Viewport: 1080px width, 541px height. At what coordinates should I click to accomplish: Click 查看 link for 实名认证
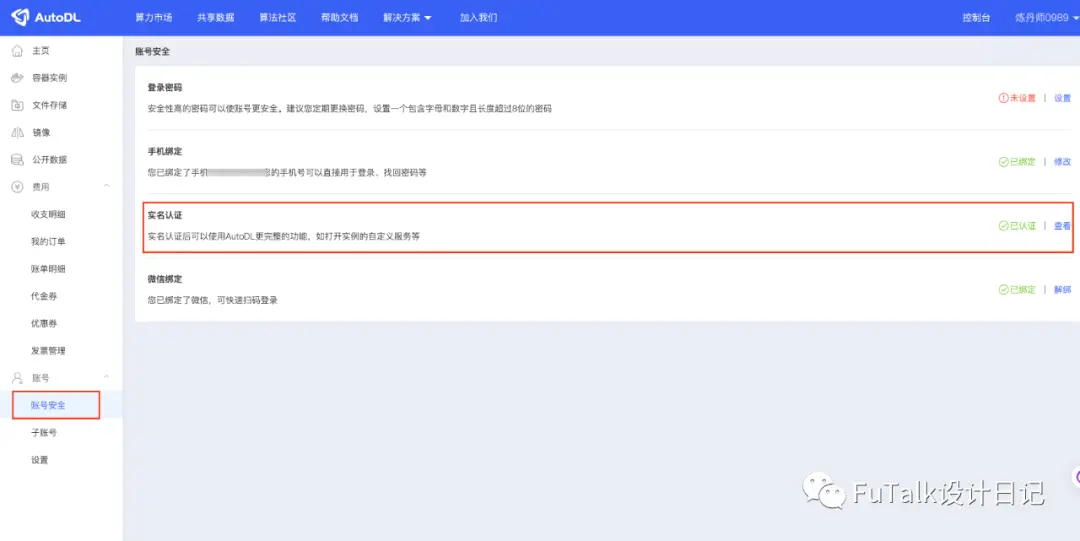pos(1062,226)
